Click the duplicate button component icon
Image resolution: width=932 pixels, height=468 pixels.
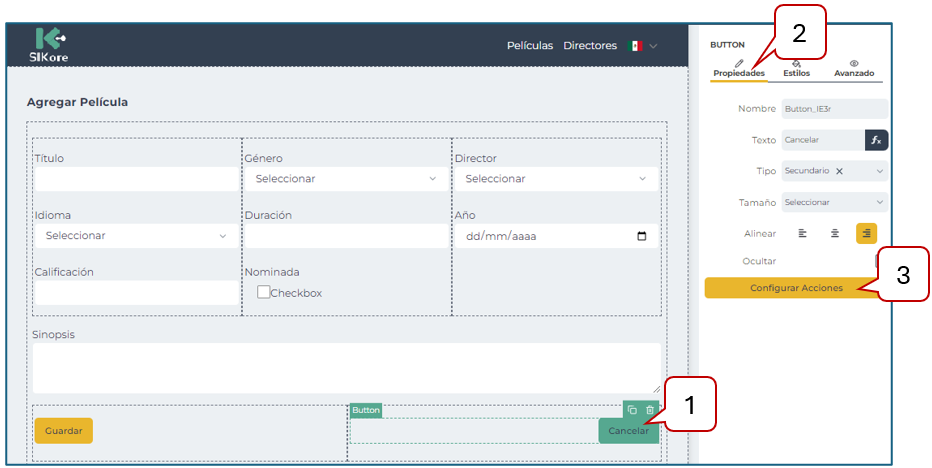(632, 410)
